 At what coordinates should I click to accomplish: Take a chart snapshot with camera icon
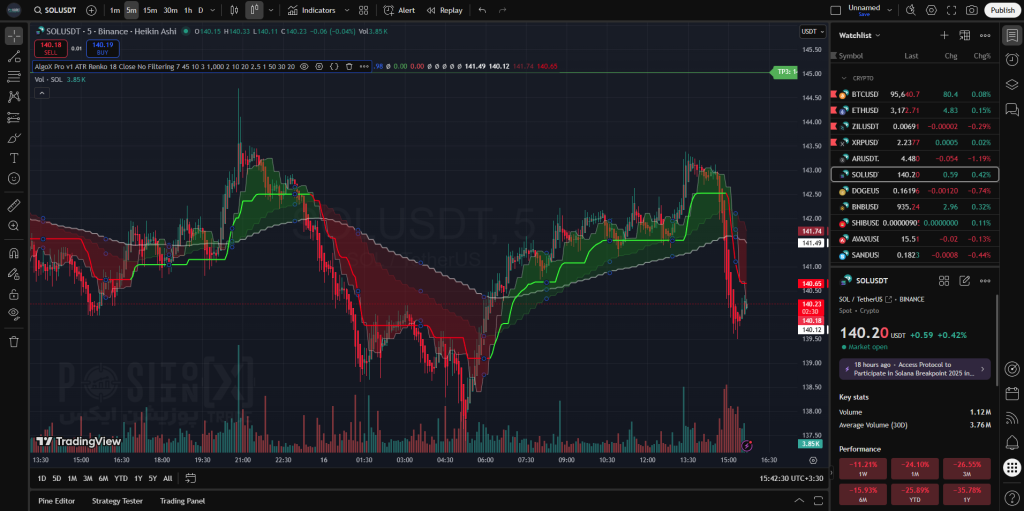coord(972,10)
